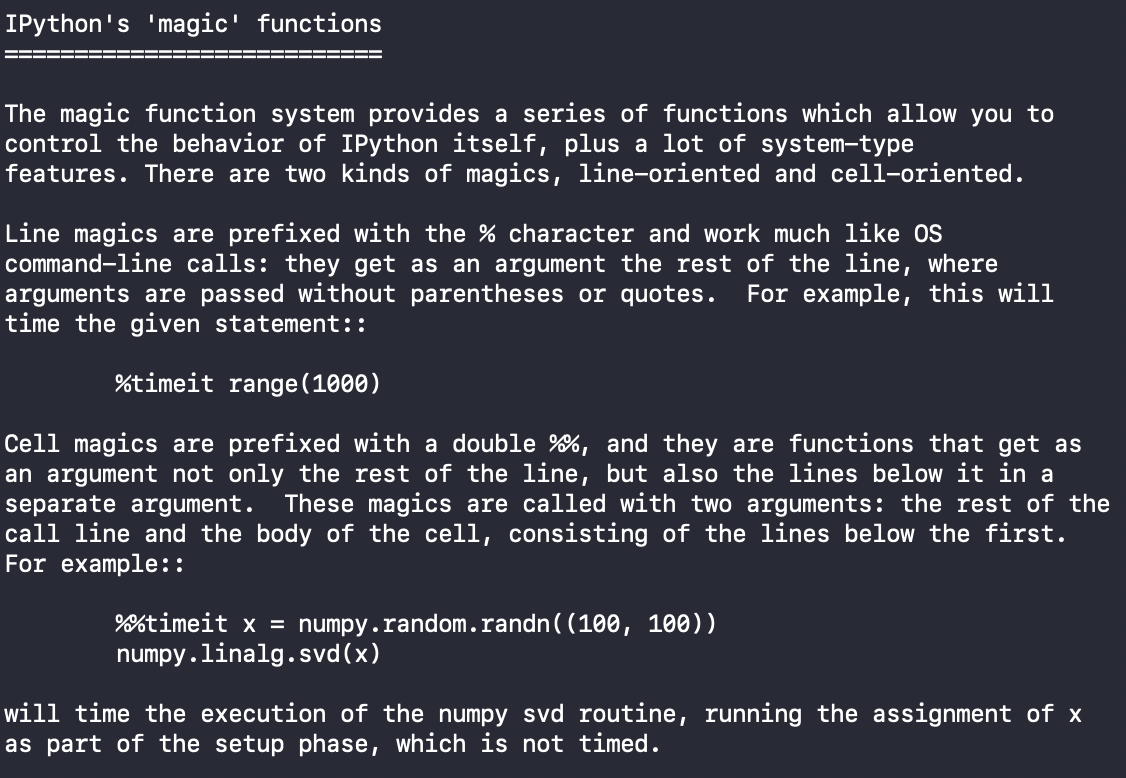Click the word "command-line" in the second paragraph
This screenshot has width=1126, height=778.
(88, 264)
